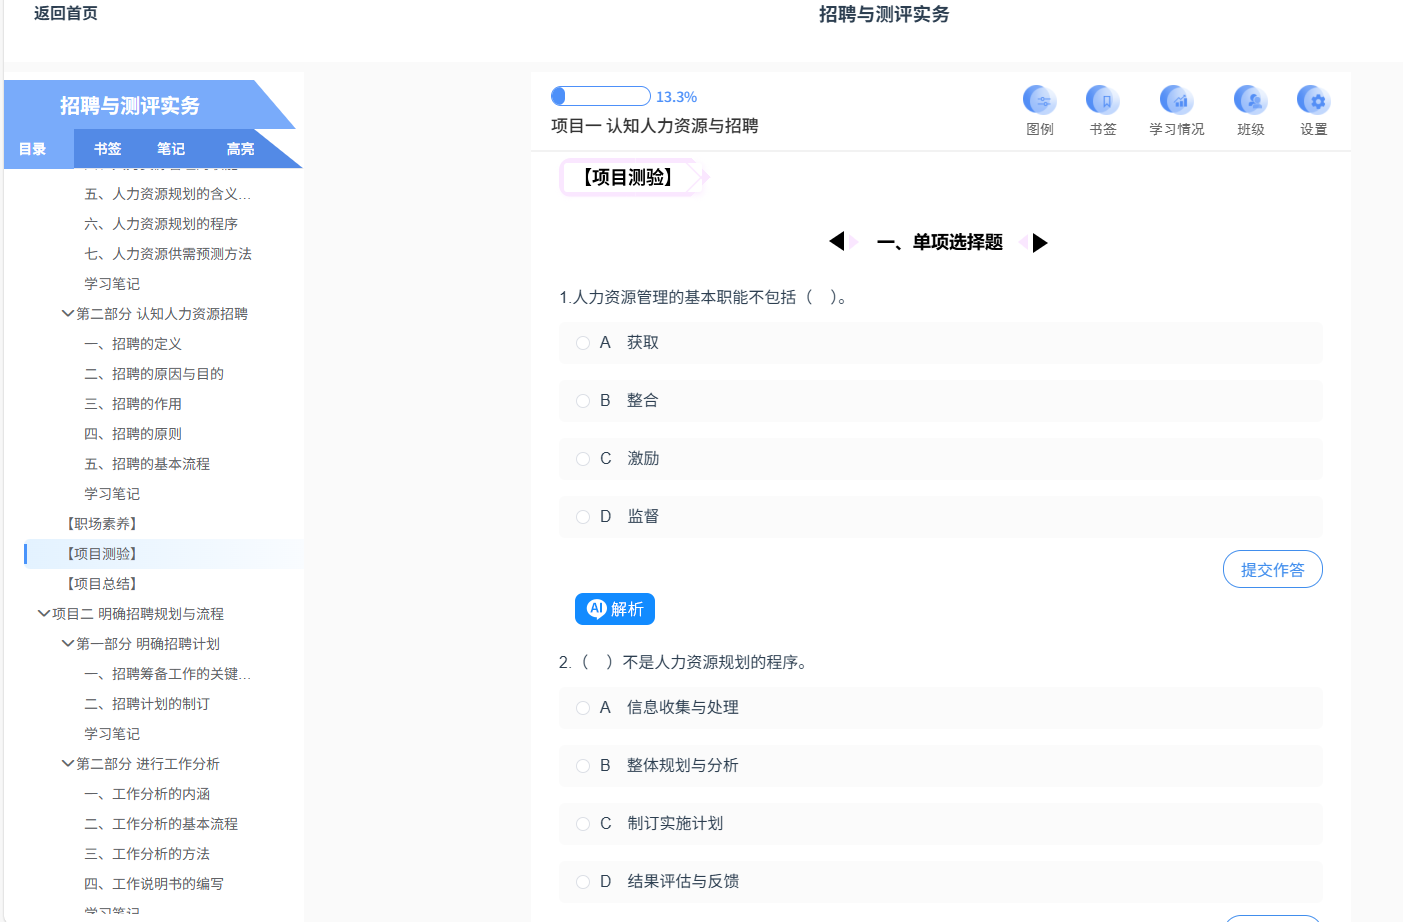This screenshot has width=1403, height=922.
Task: Open 五、招聘的基本流程 entry
Action: [x=147, y=464]
